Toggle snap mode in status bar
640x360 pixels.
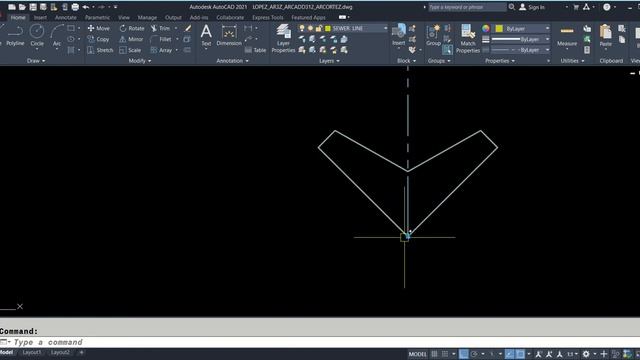coord(445,354)
